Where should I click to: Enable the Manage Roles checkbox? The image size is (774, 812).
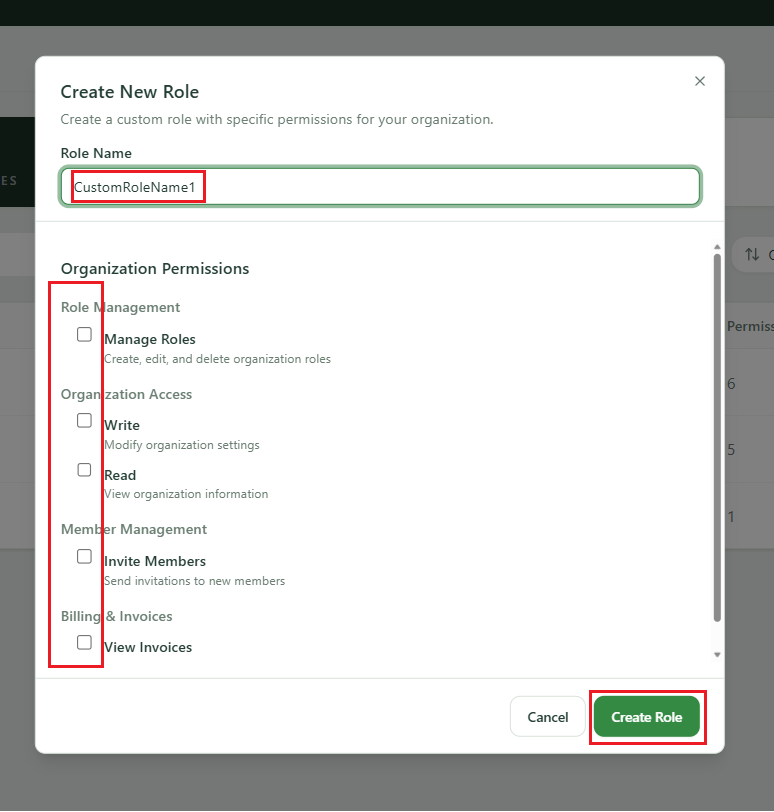[x=84, y=335]
